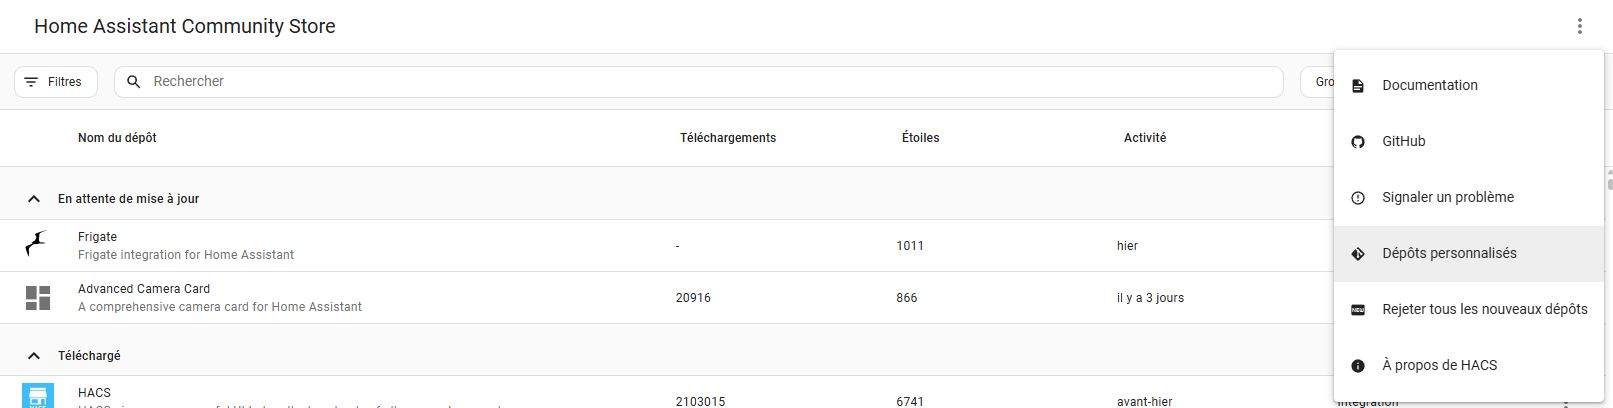Sort by 'Activité' column header
Screen dimensions: 1613x408
pos(1145,138)
